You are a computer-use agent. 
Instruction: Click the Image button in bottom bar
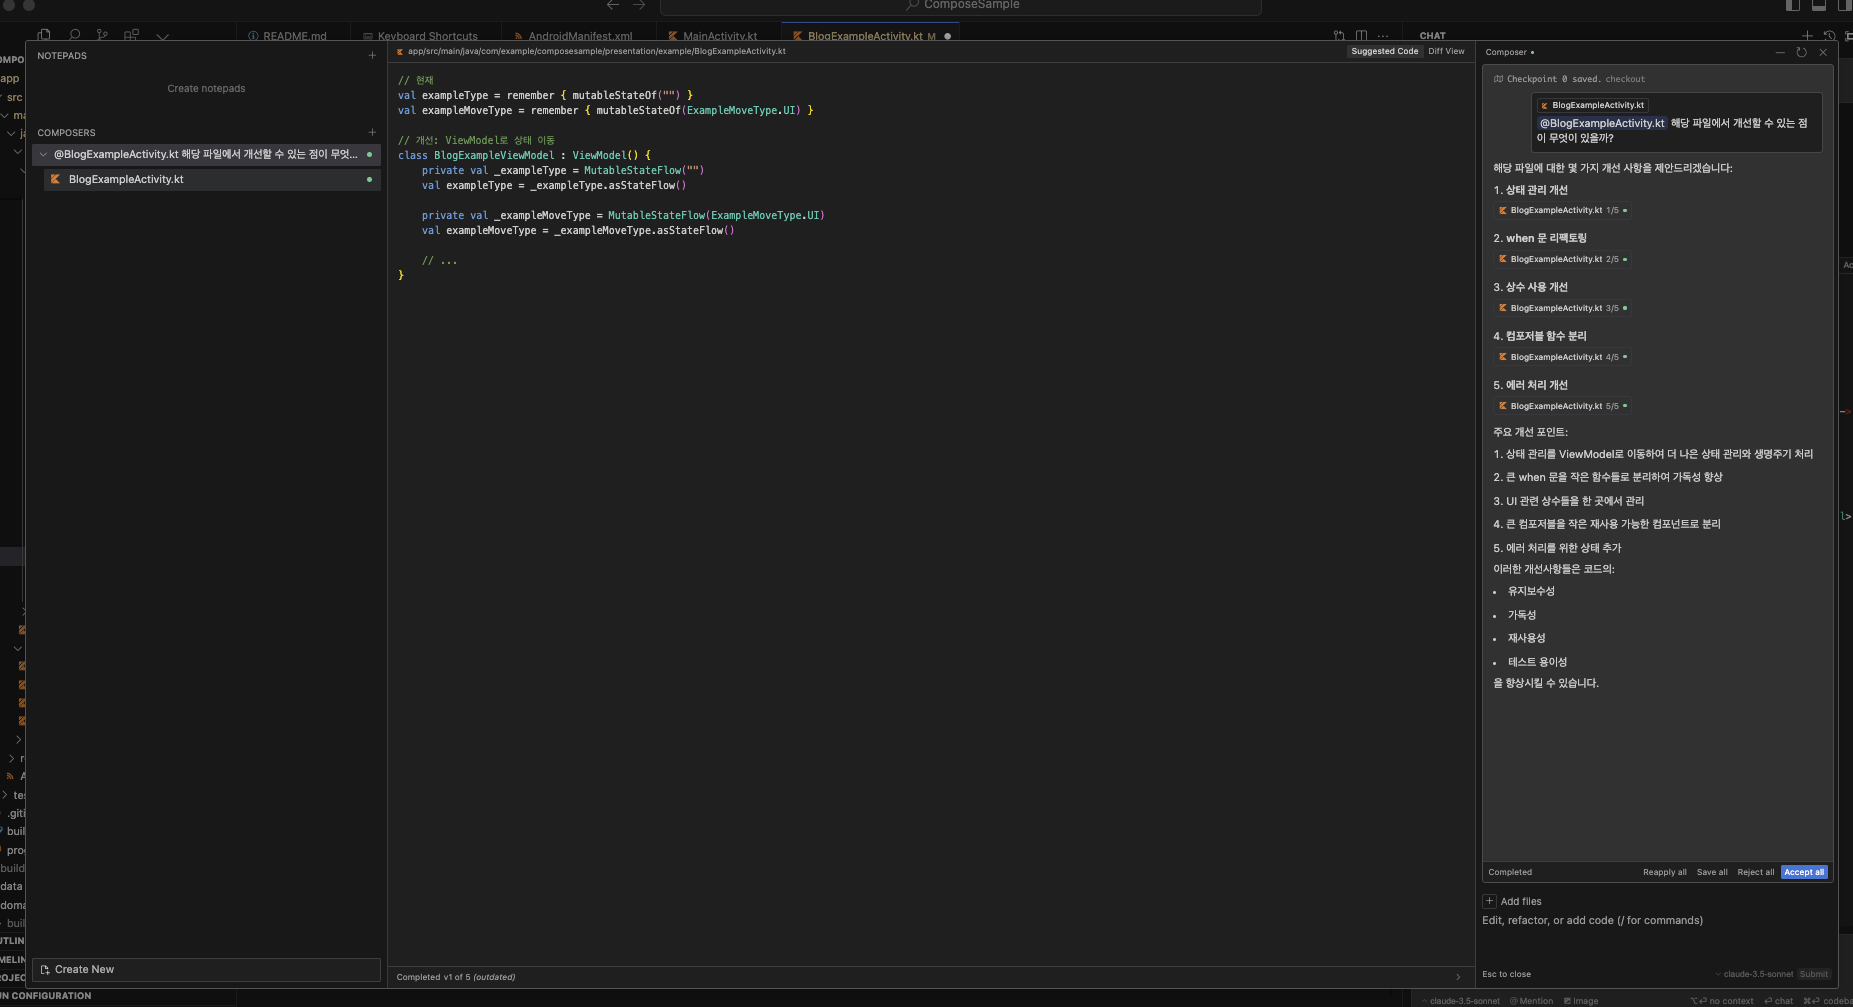click(x=1580, y=1001)
